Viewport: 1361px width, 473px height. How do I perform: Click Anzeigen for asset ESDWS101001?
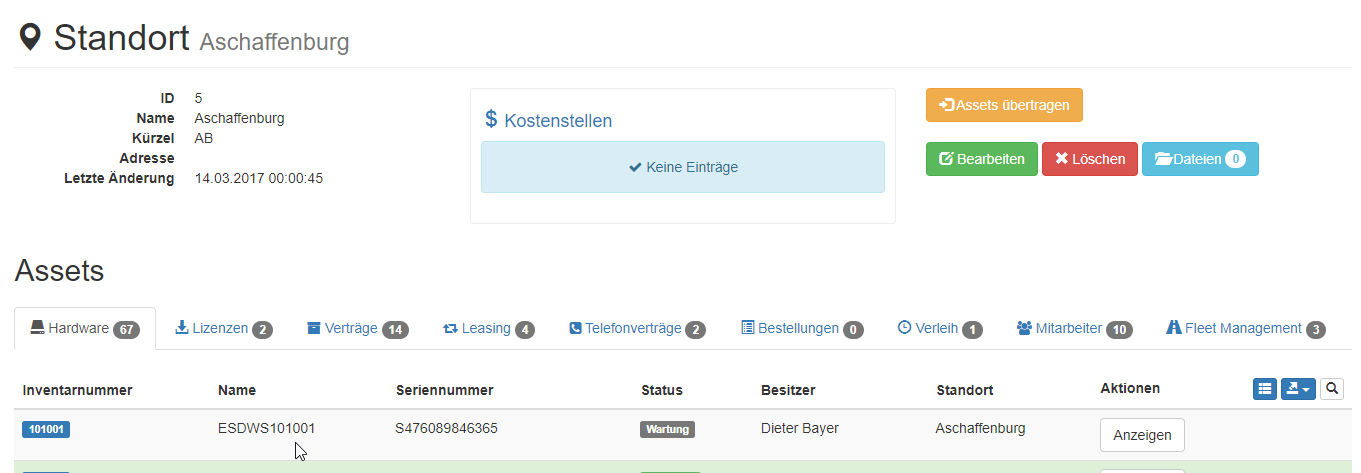1142,435
